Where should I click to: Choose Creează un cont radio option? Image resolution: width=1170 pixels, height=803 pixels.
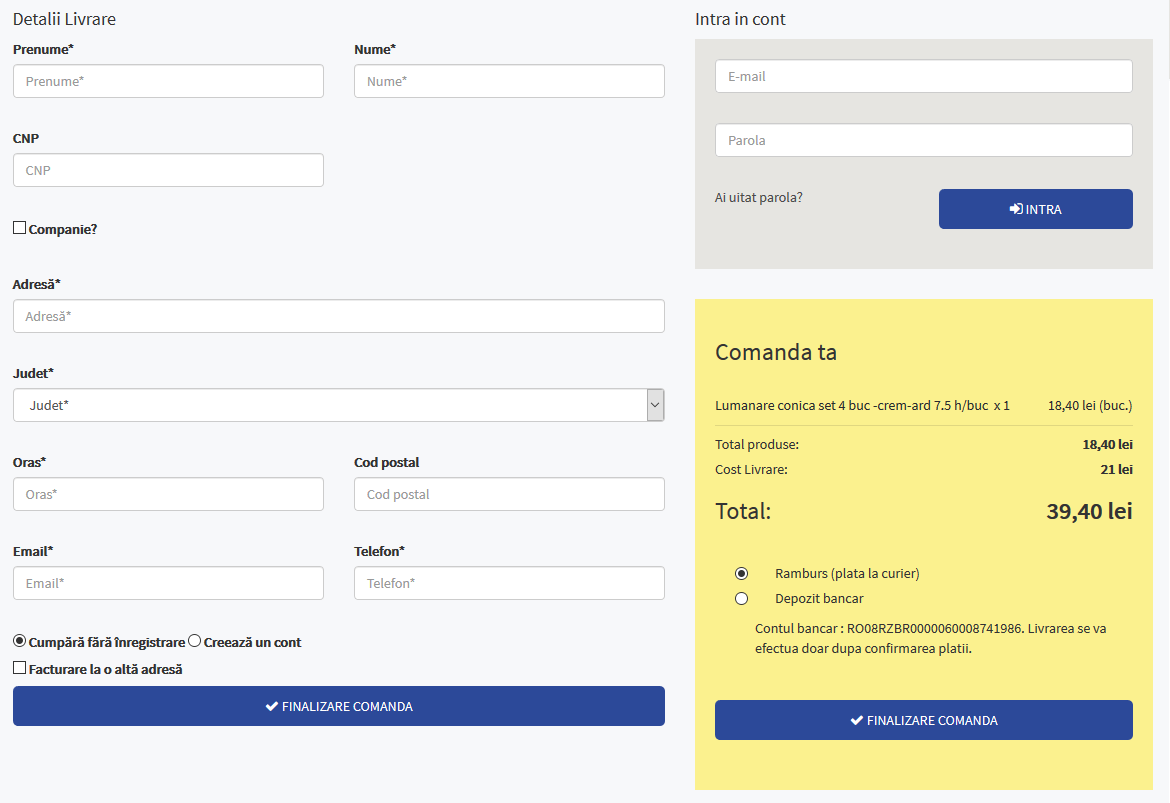click(x=195, y=641)
